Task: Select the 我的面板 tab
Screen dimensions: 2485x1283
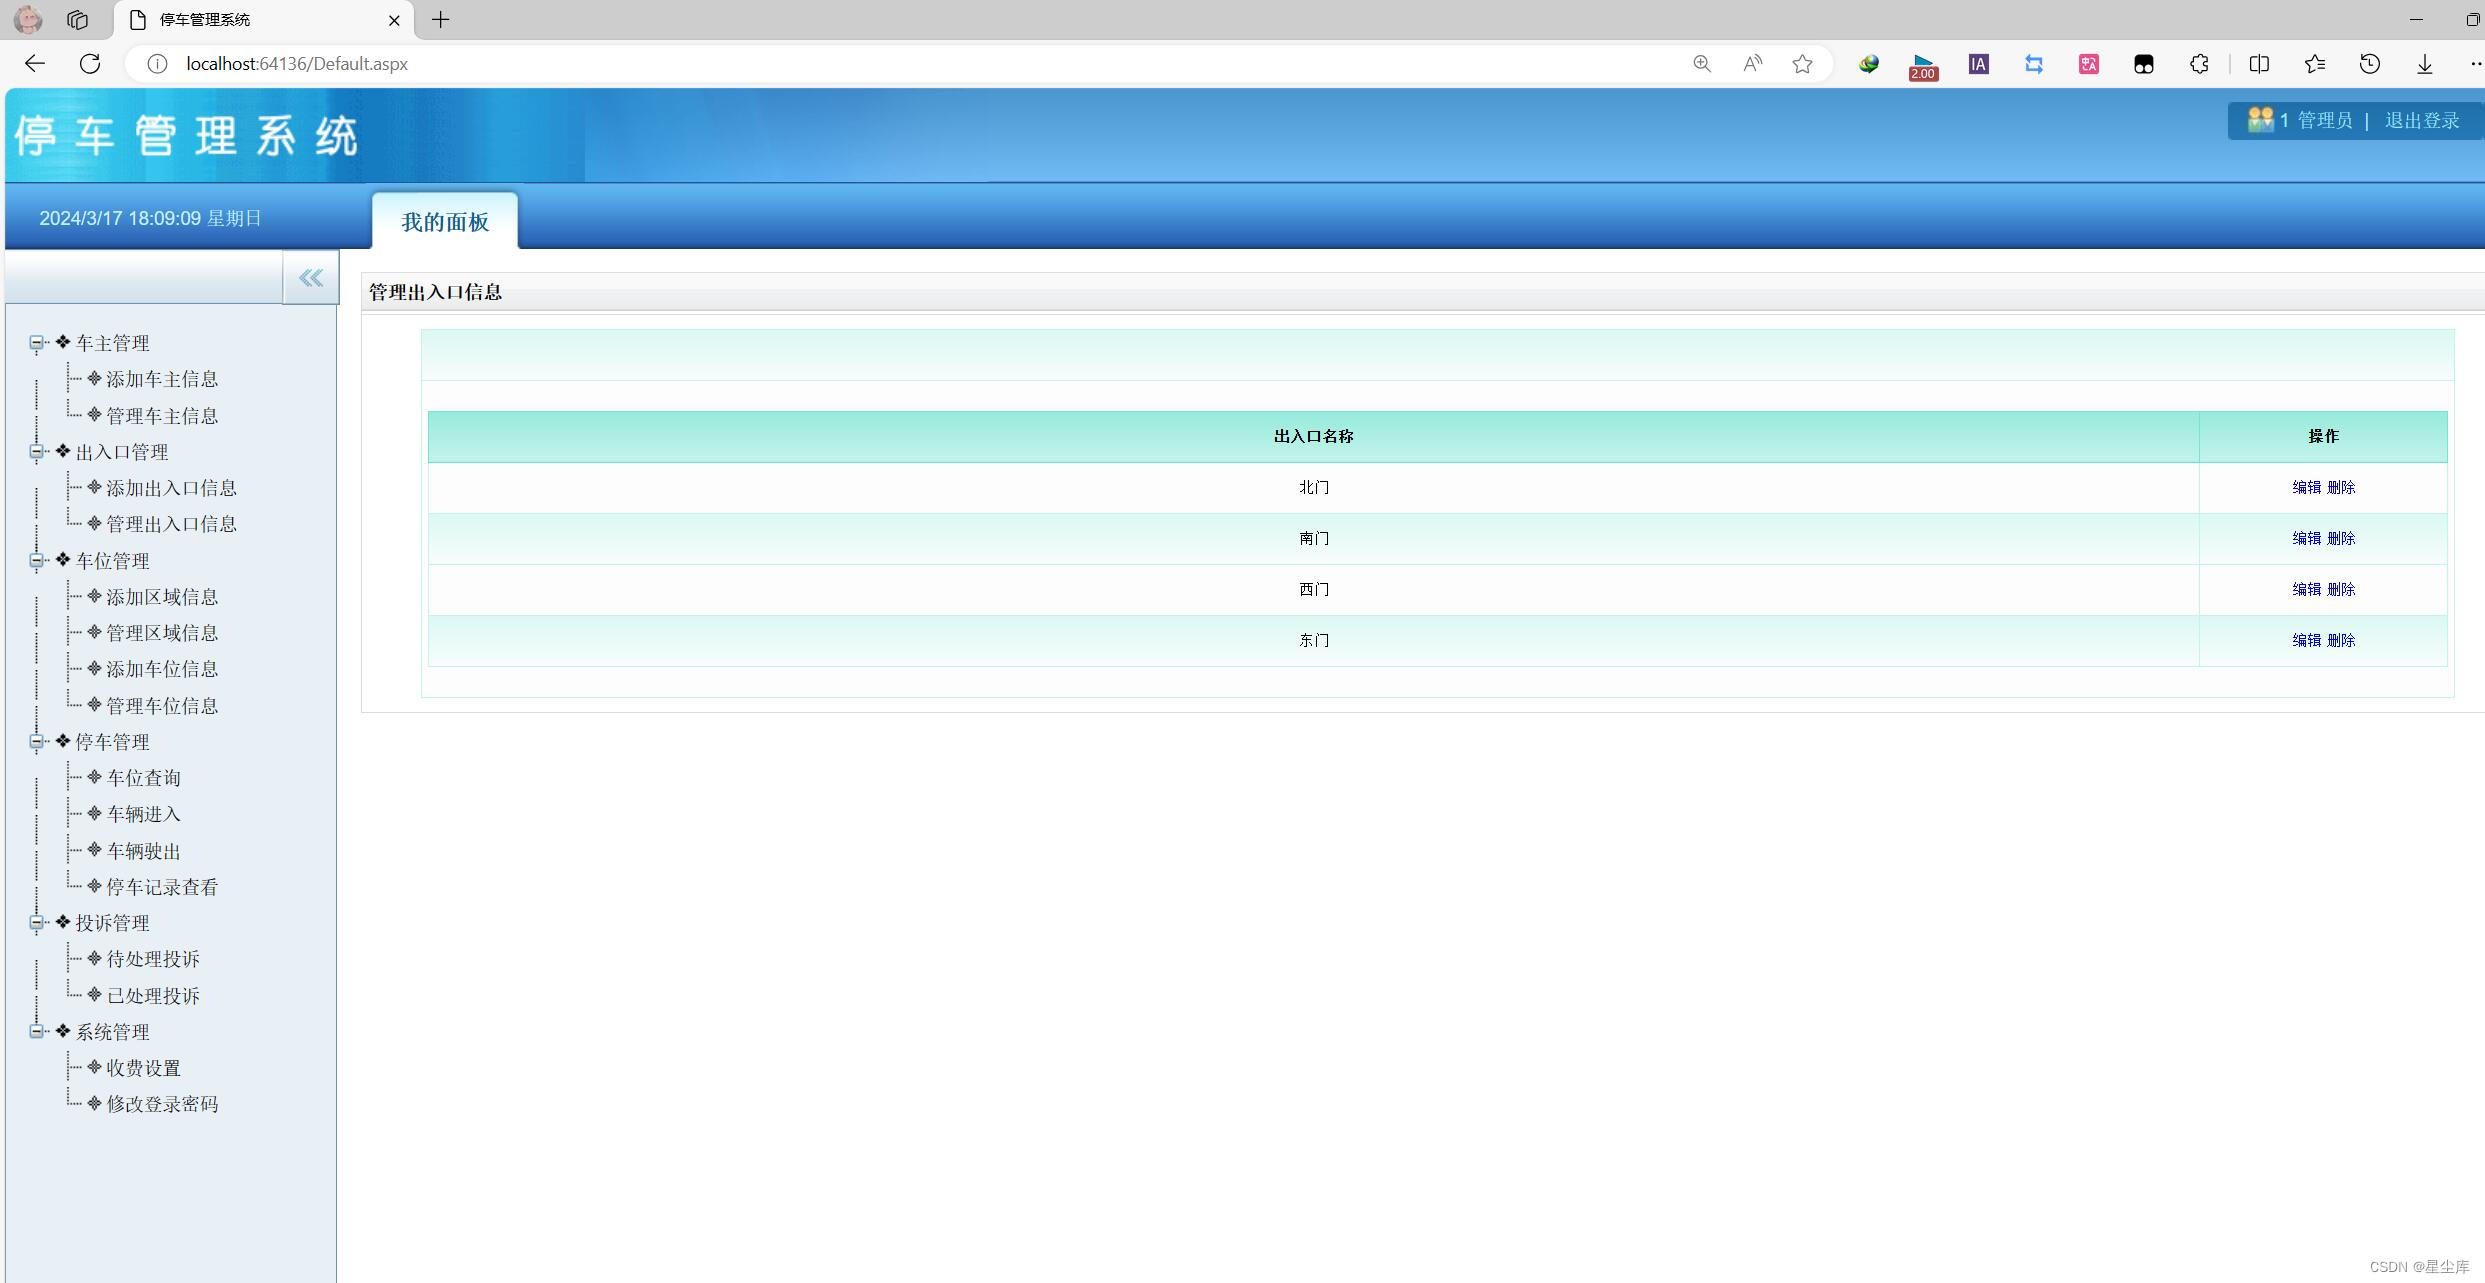Action: [x=445, y=221]
